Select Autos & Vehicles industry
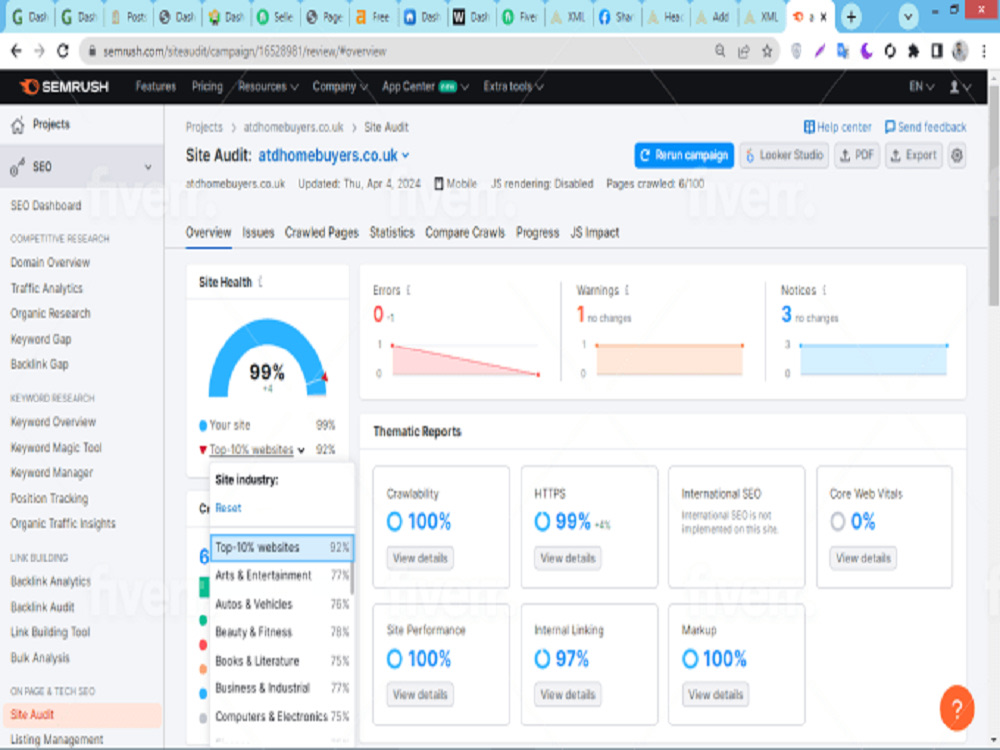The width and height of the screenshot is (1000, 750). [x=281, y=604]
